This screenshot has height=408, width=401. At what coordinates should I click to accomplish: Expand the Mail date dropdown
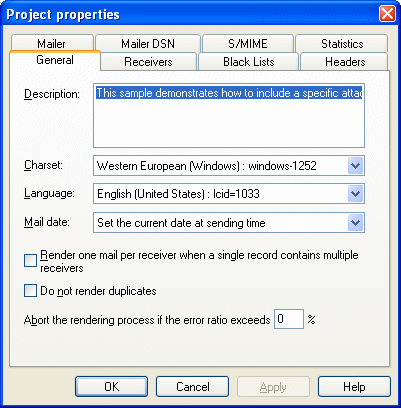[355, 223]
